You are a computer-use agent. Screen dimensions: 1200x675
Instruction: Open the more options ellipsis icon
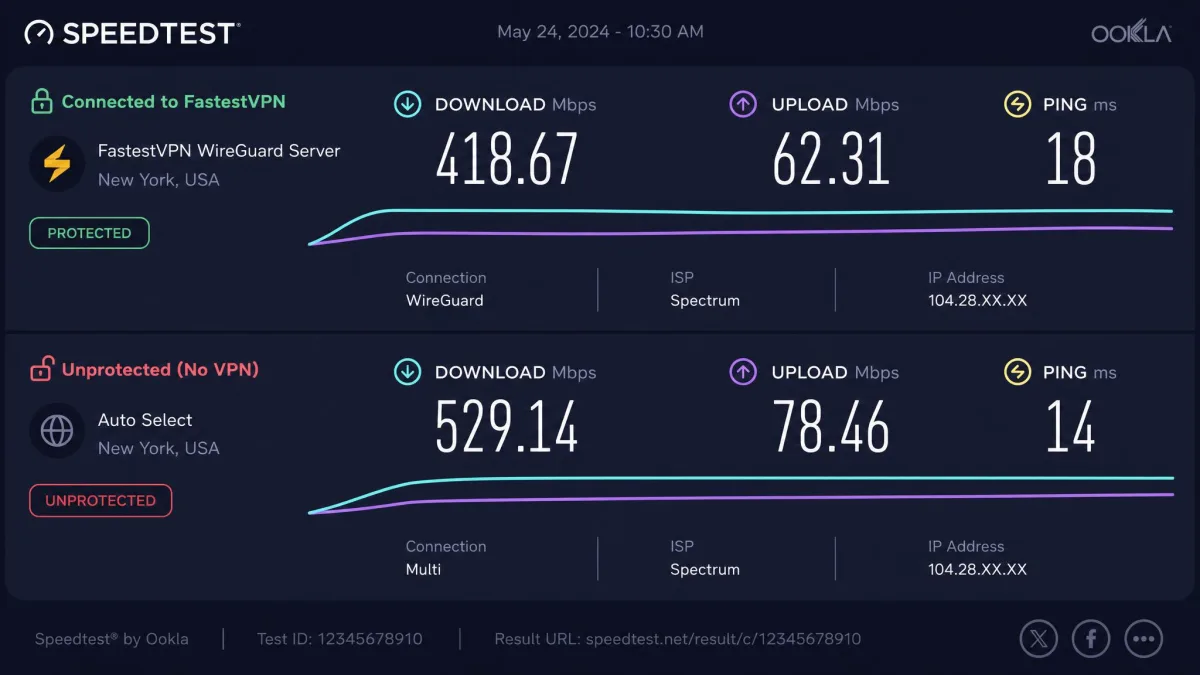1143,638
